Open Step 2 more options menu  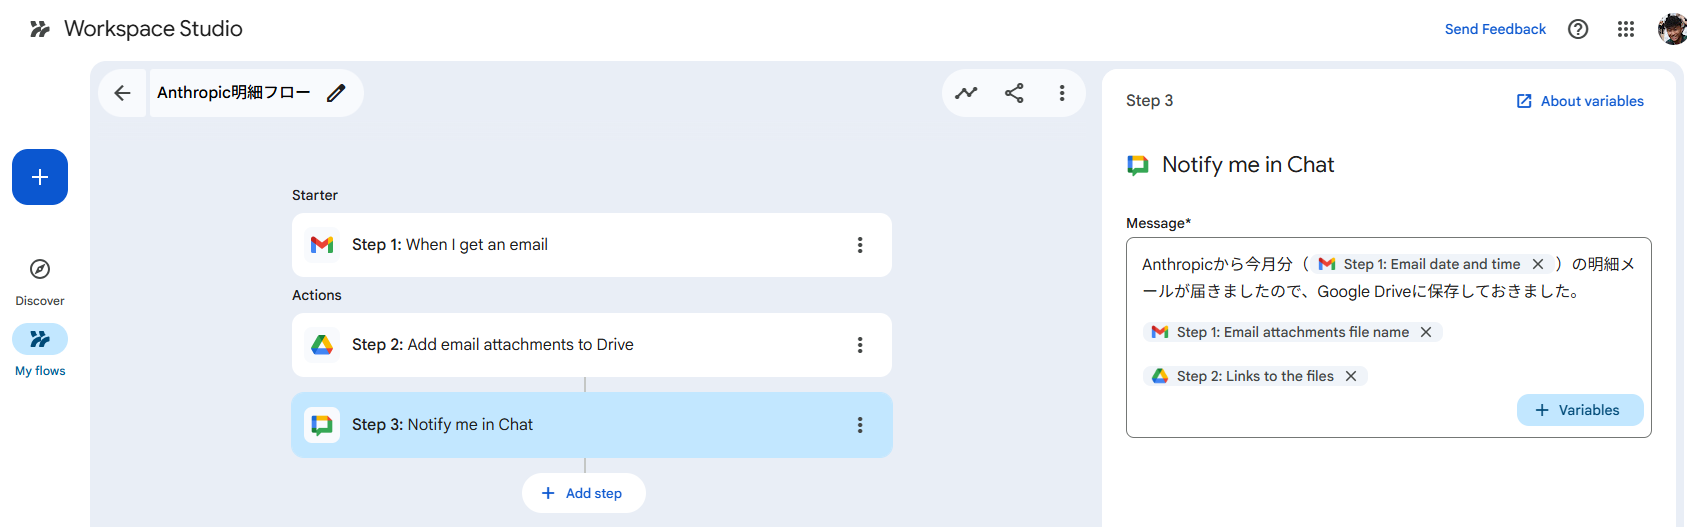860,345
